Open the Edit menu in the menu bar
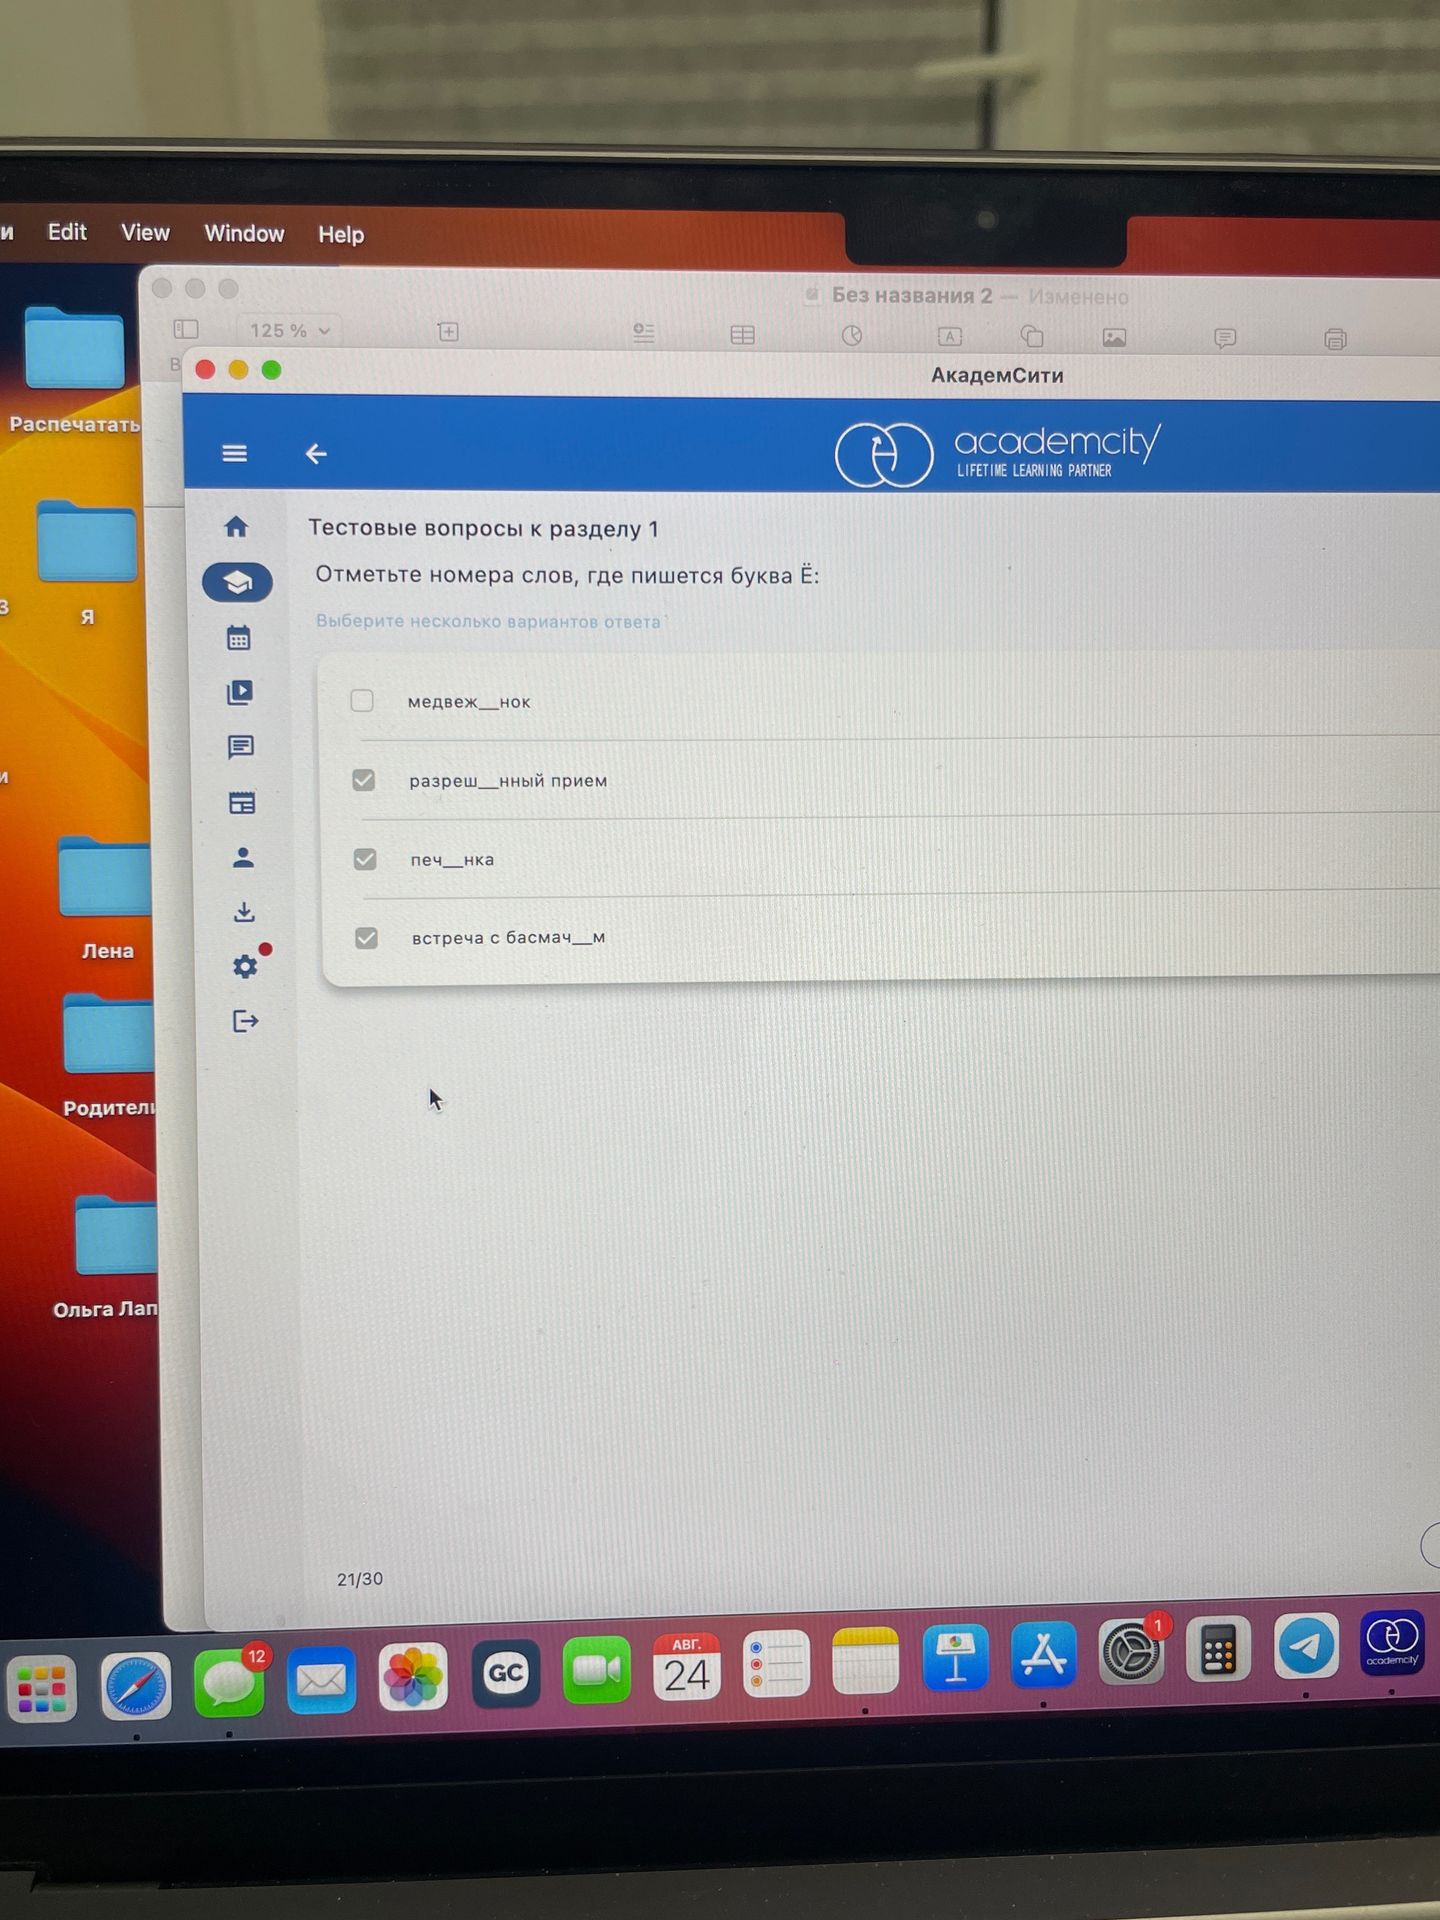 (x=67, y=232)
